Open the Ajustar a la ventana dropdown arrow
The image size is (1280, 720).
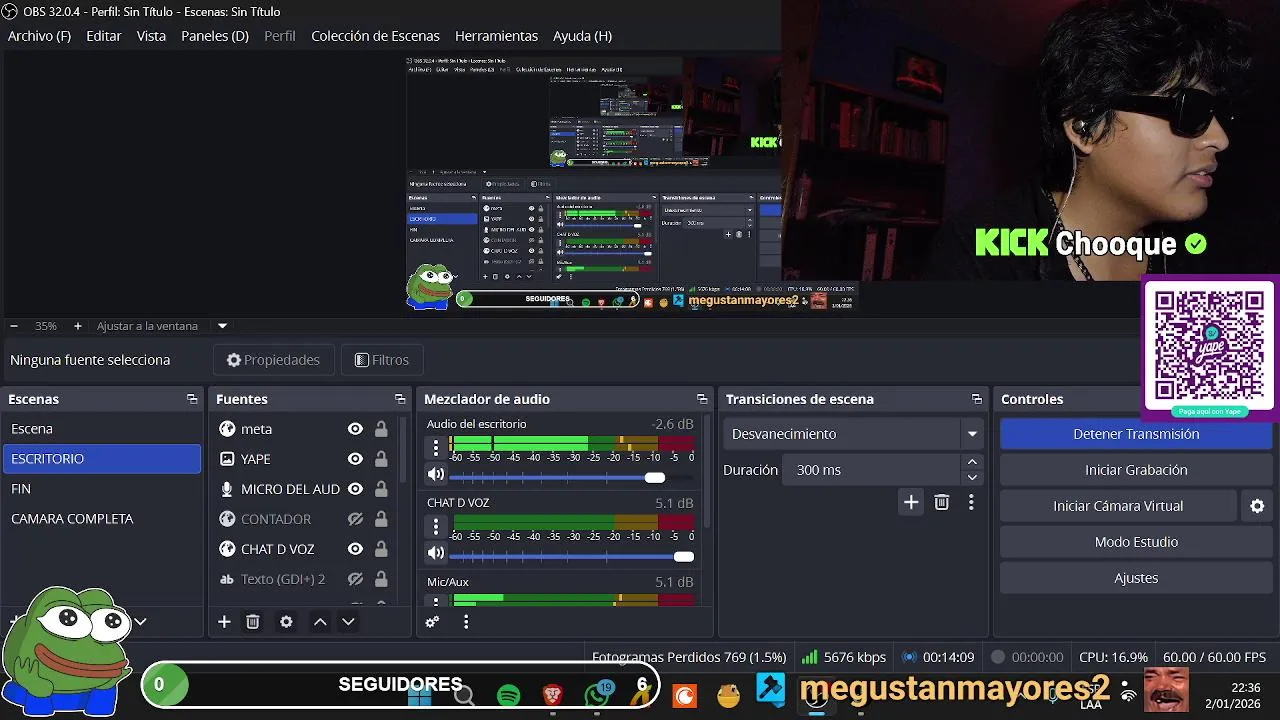pyautogui.click(x=222, y=326)
